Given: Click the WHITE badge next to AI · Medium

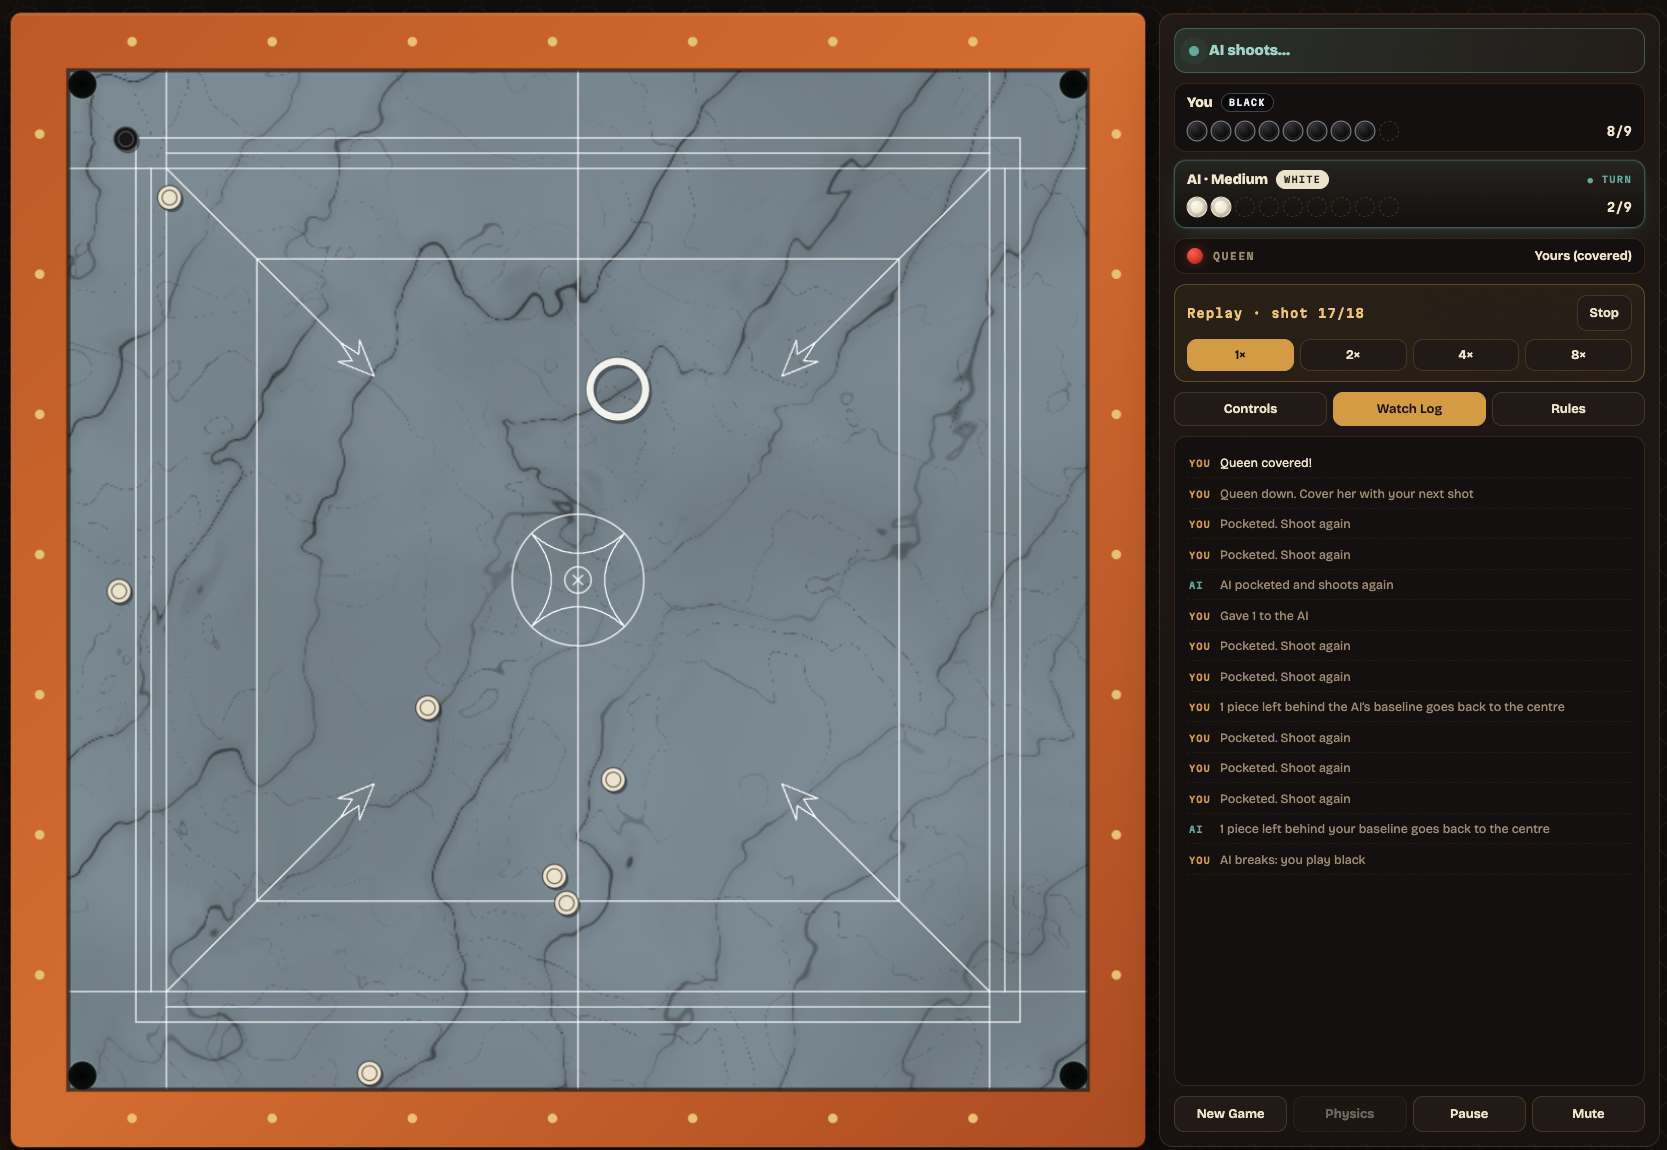Looking at the screenshot, I should (1302, 180).
